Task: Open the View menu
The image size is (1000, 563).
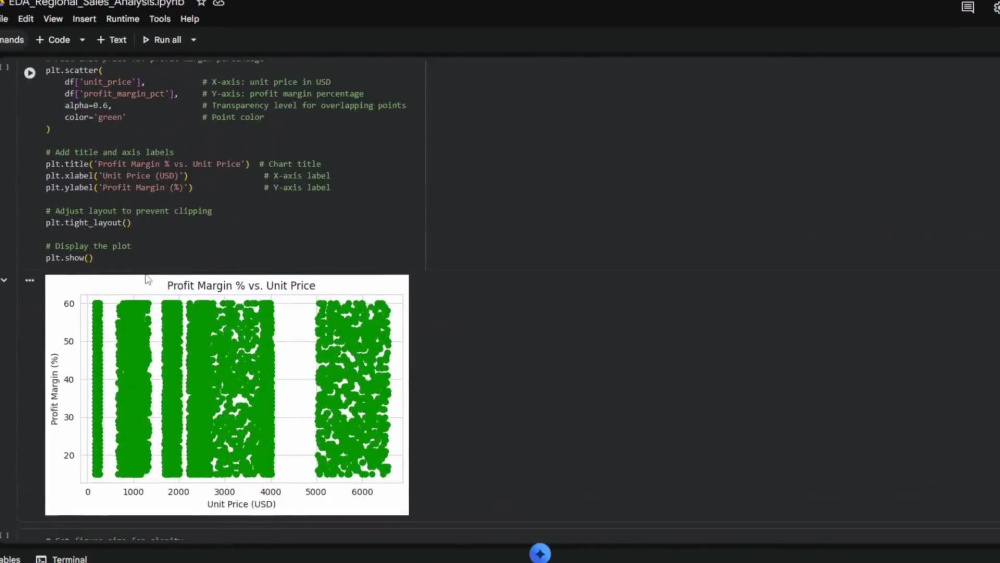Action: 53,19
